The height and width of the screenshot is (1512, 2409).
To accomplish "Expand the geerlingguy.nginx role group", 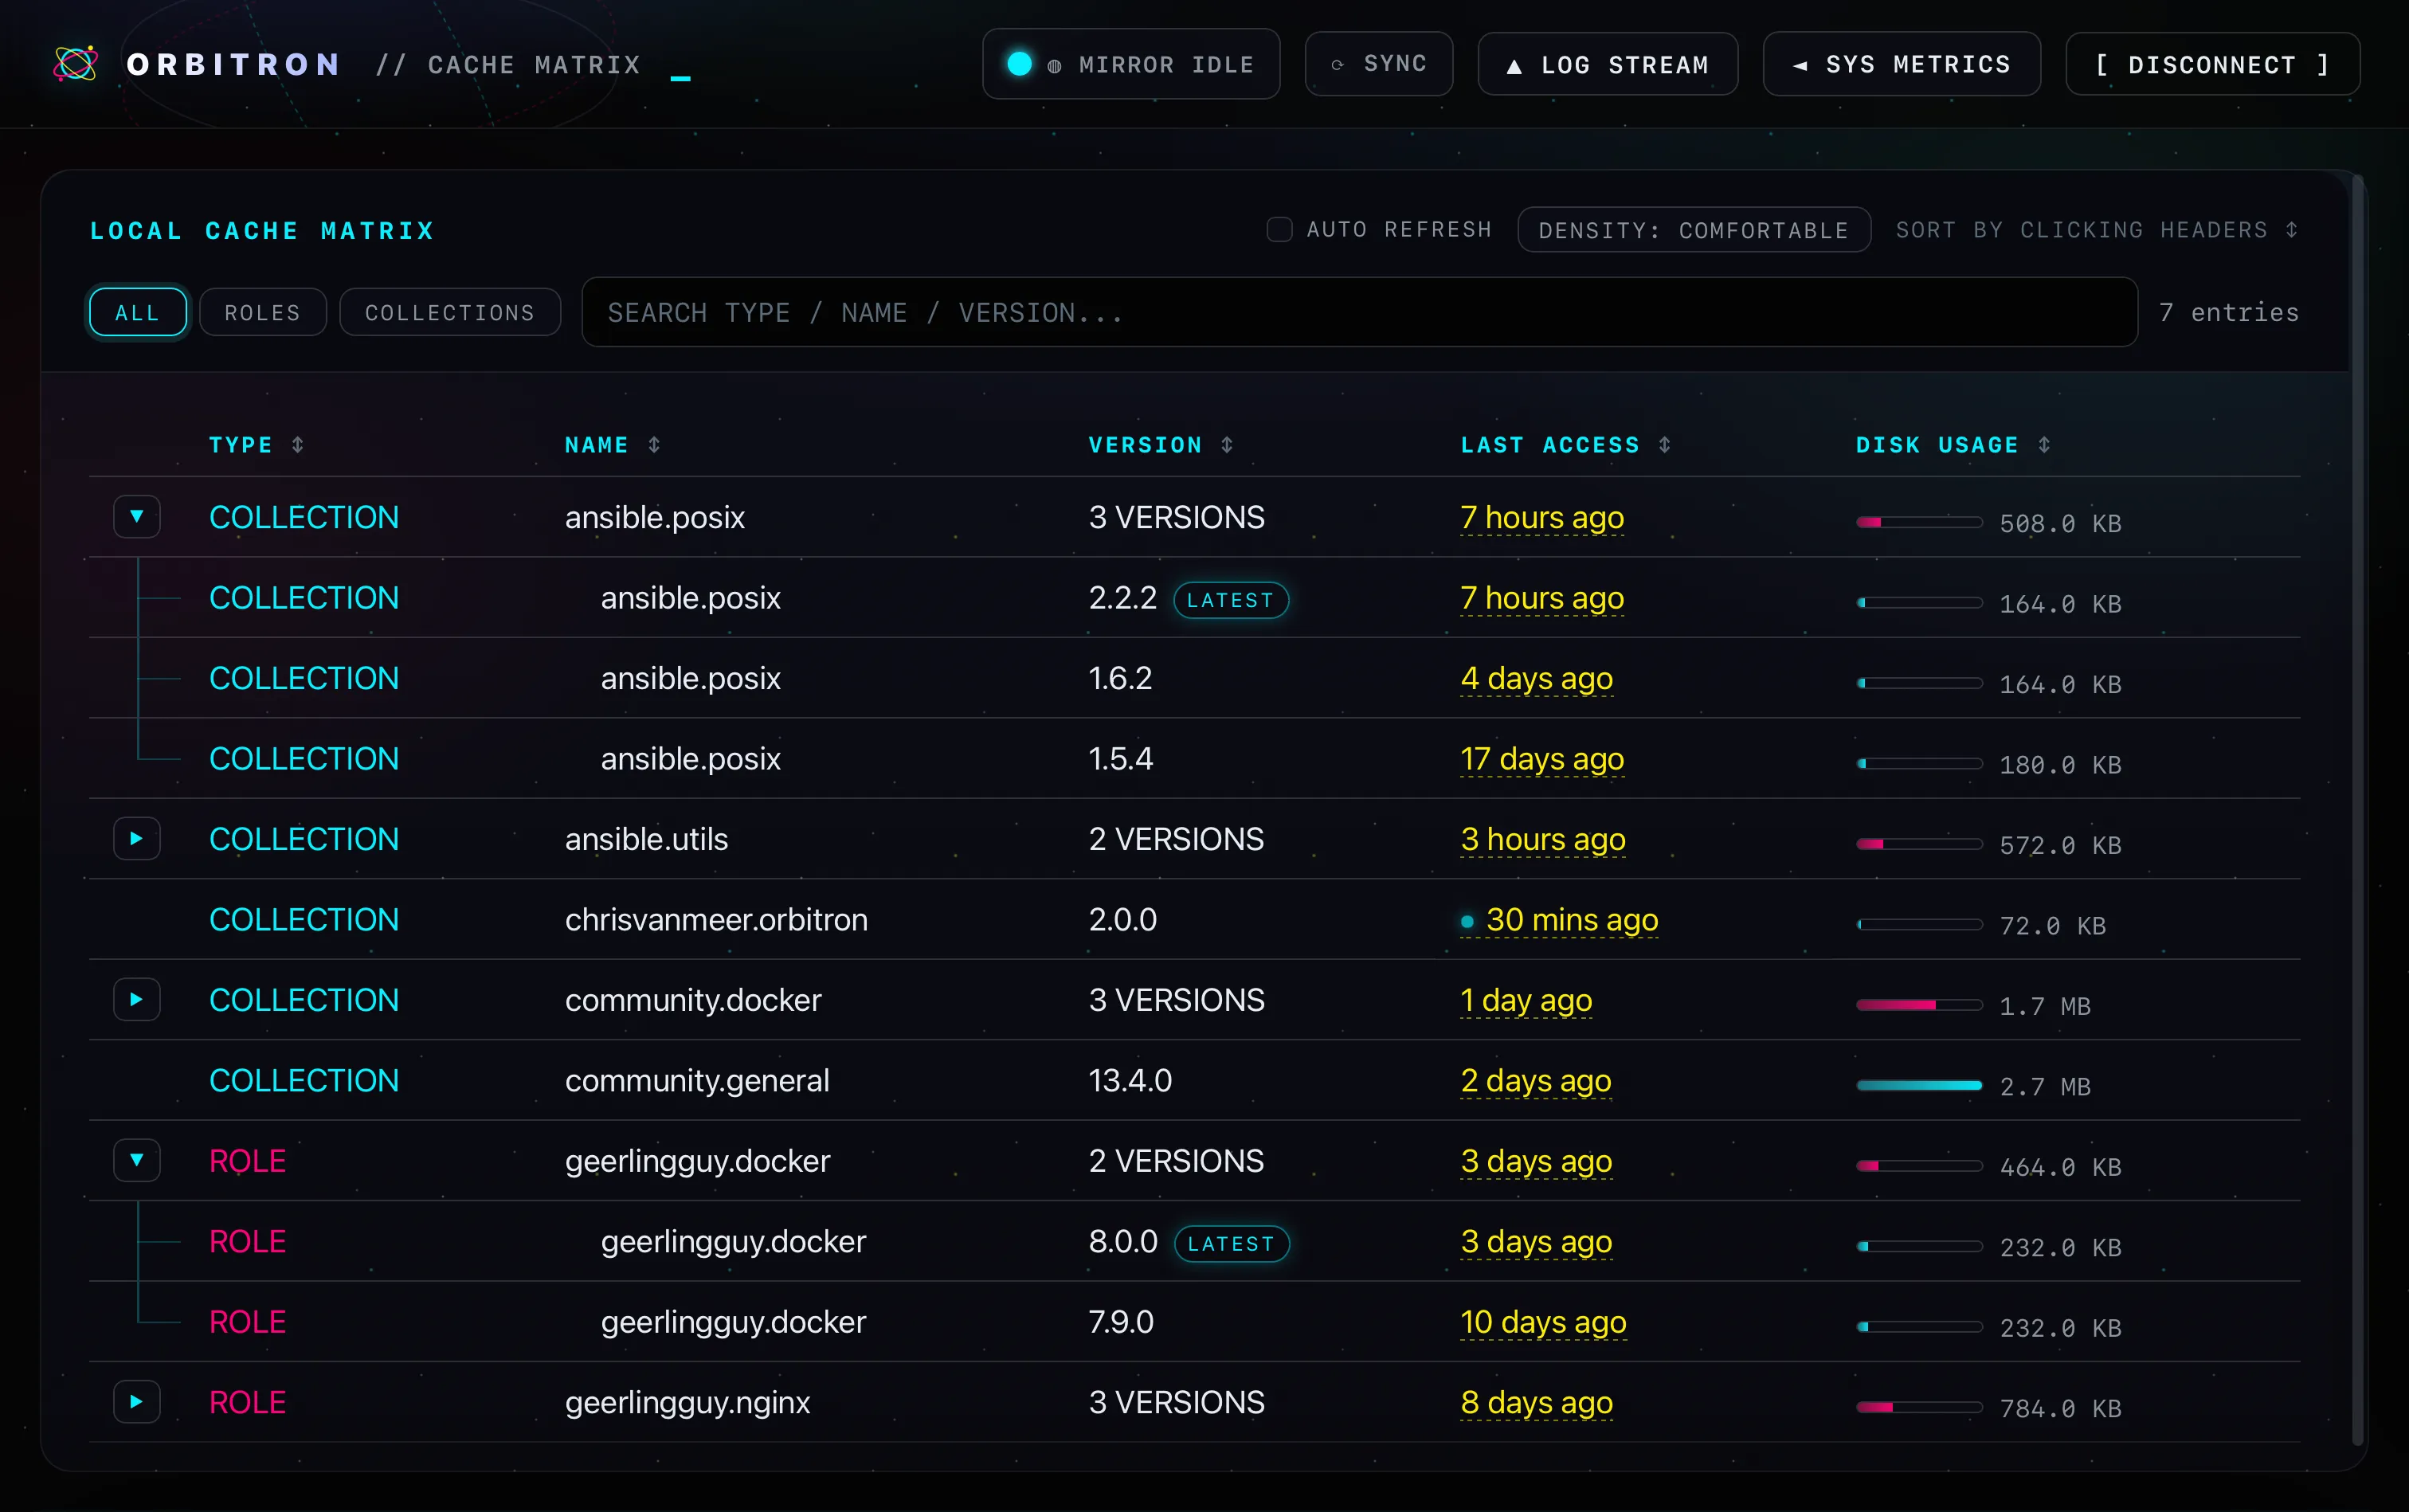I will [x=137, y=1402].
